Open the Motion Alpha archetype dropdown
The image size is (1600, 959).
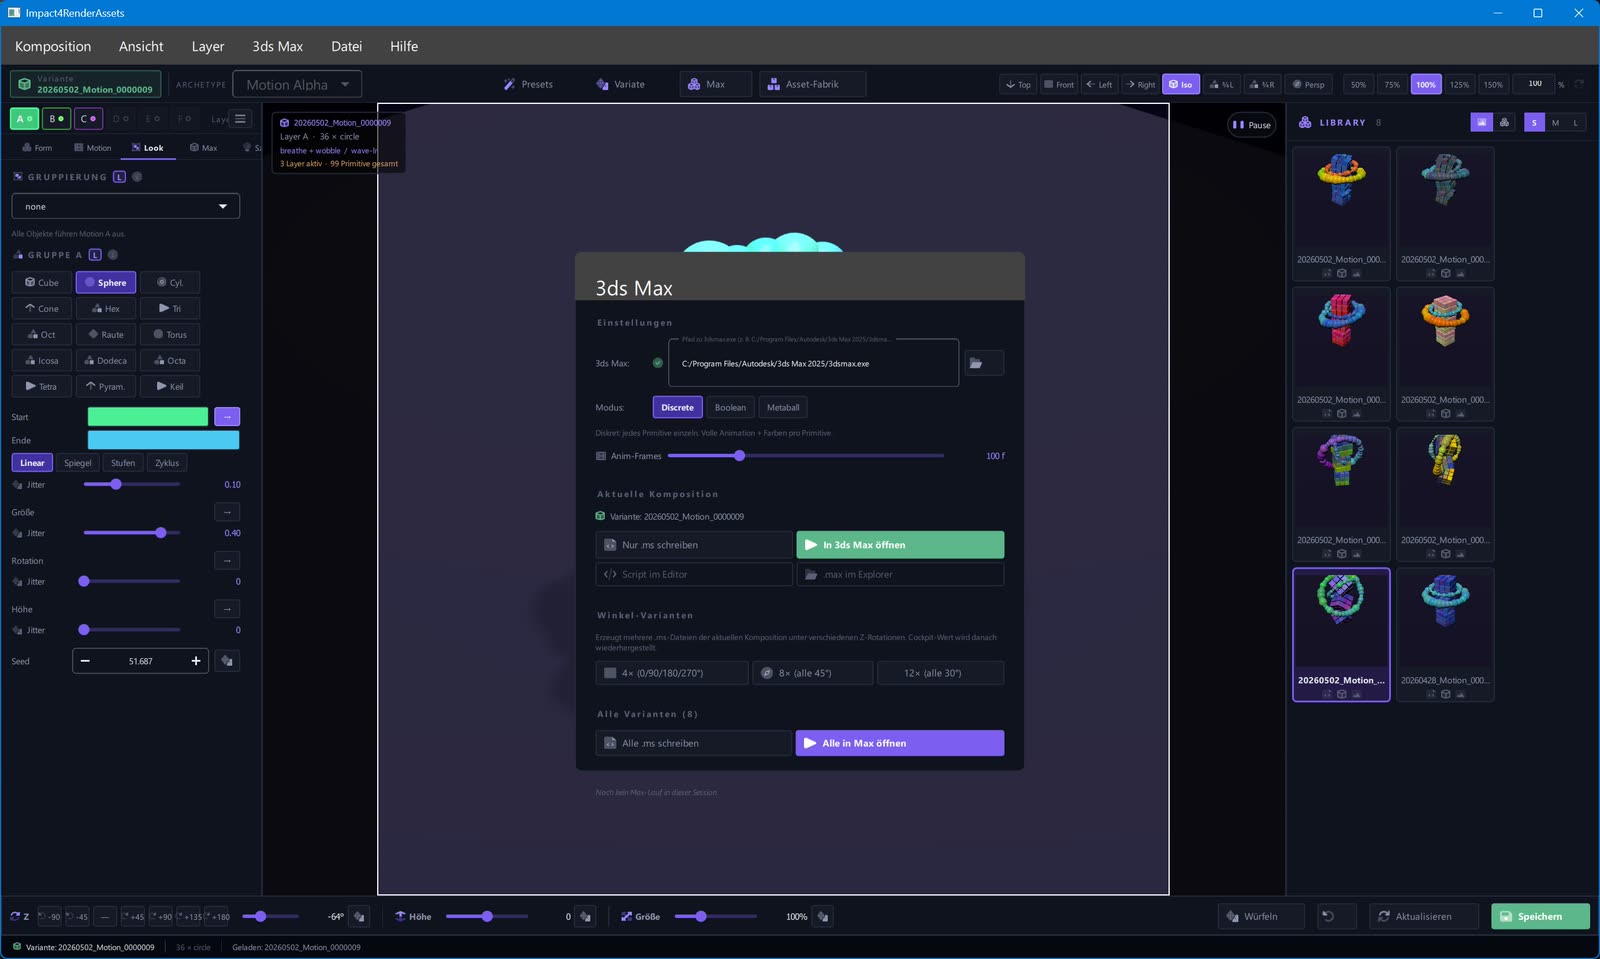coord(297,85)
